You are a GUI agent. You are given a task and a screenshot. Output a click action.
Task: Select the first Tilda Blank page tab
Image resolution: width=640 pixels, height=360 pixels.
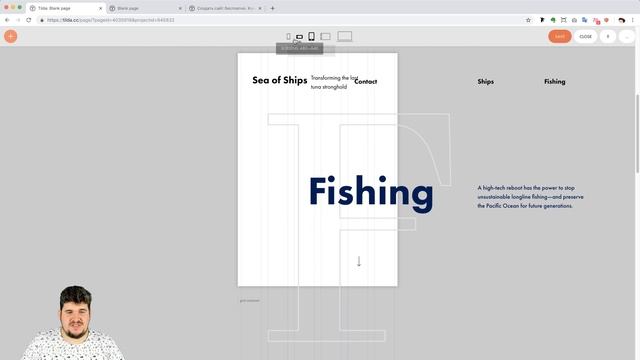pos(65,8)
